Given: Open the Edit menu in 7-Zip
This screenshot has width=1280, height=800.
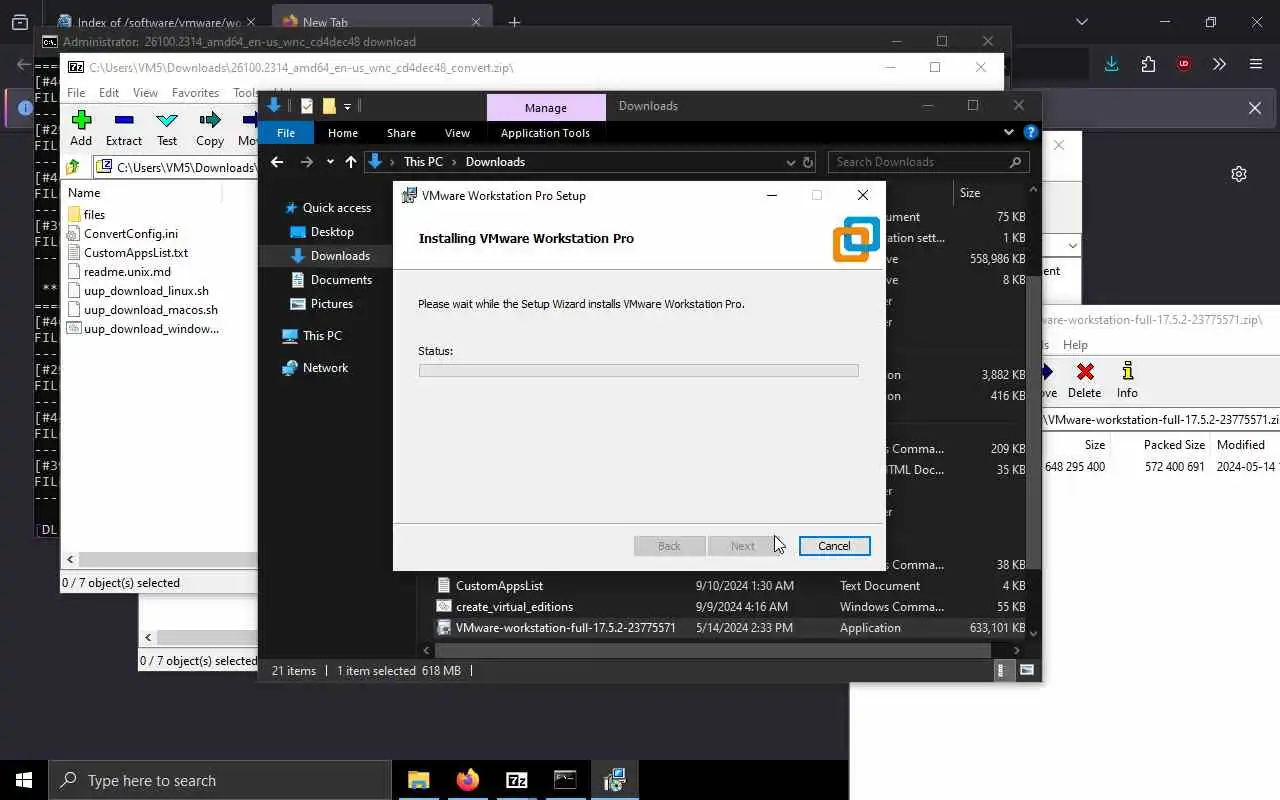Looking at the screenshot, I should coord(109,93).
